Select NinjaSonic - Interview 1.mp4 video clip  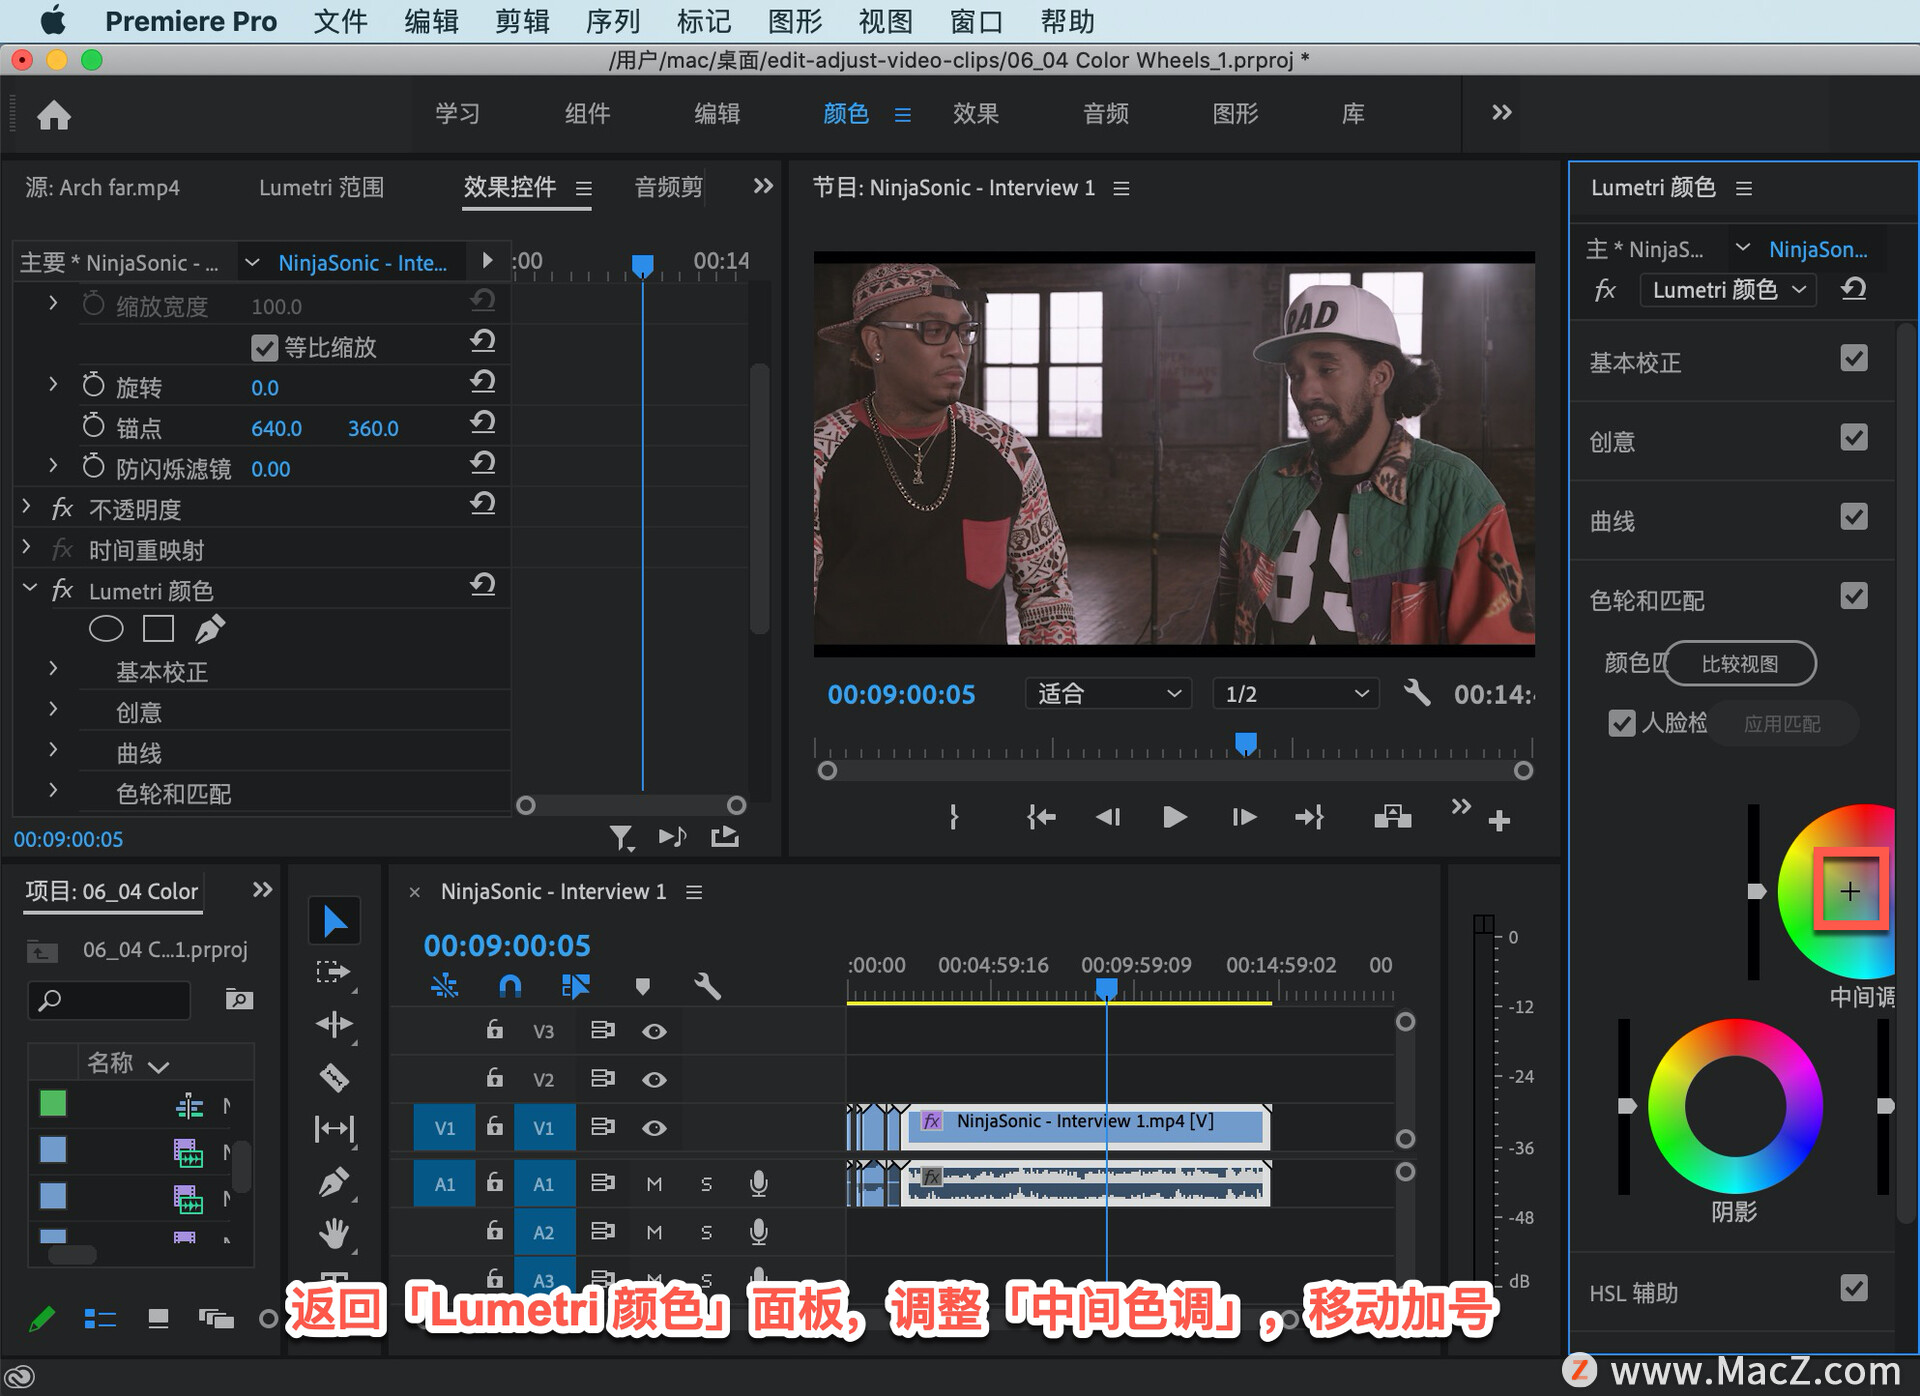click(x=1087, y=1128)
